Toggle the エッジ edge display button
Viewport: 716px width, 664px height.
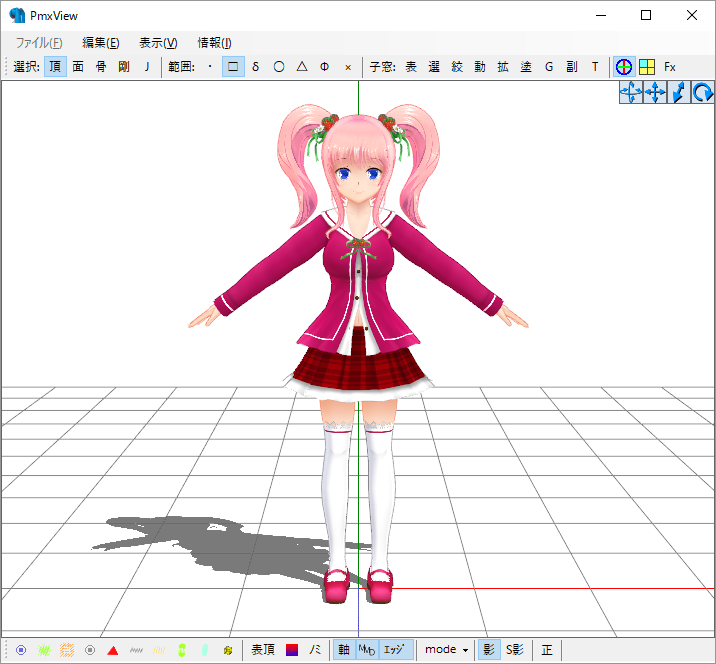click(396, 650)
